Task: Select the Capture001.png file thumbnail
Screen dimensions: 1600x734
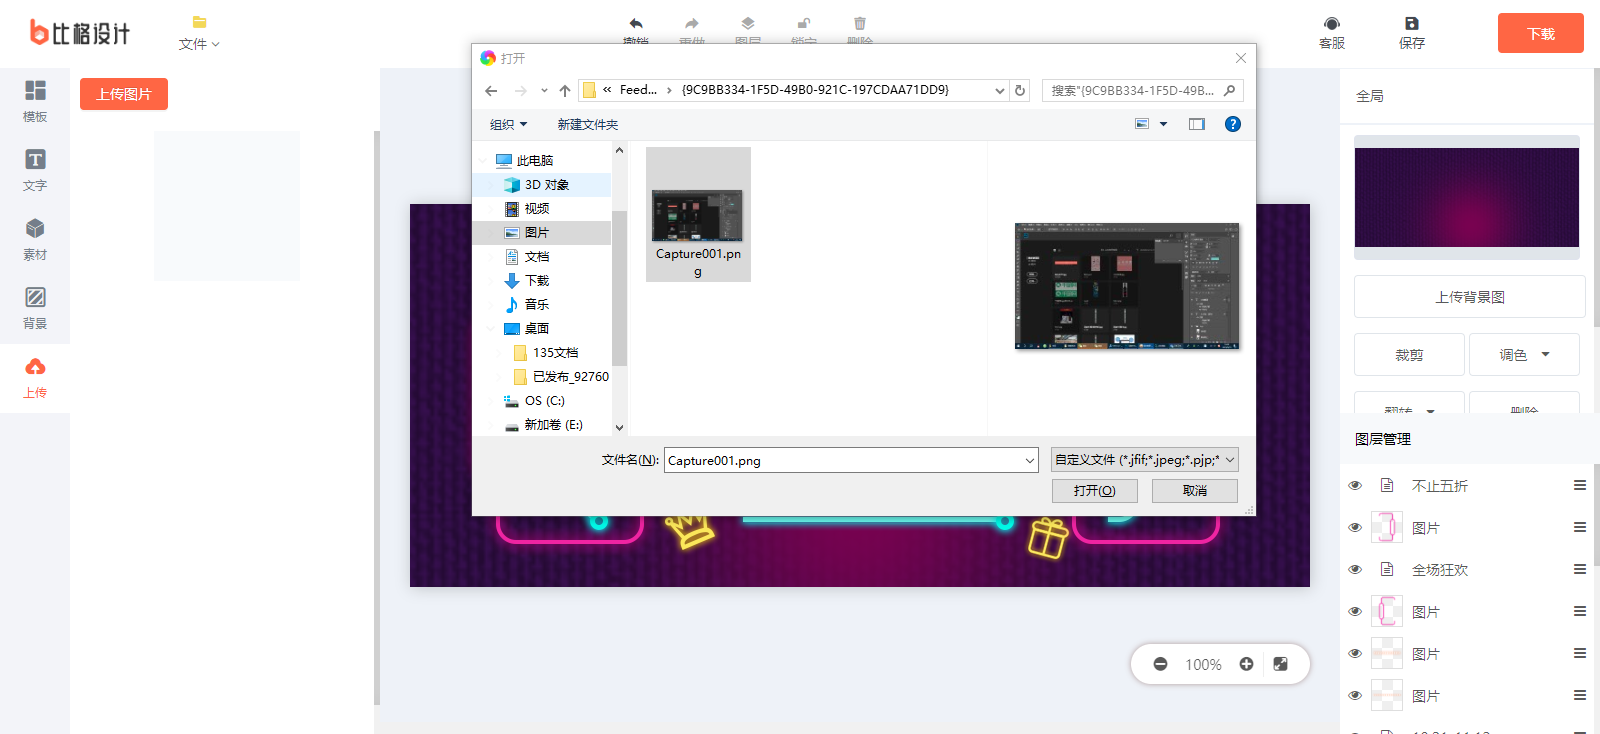Action: [698, 216]
